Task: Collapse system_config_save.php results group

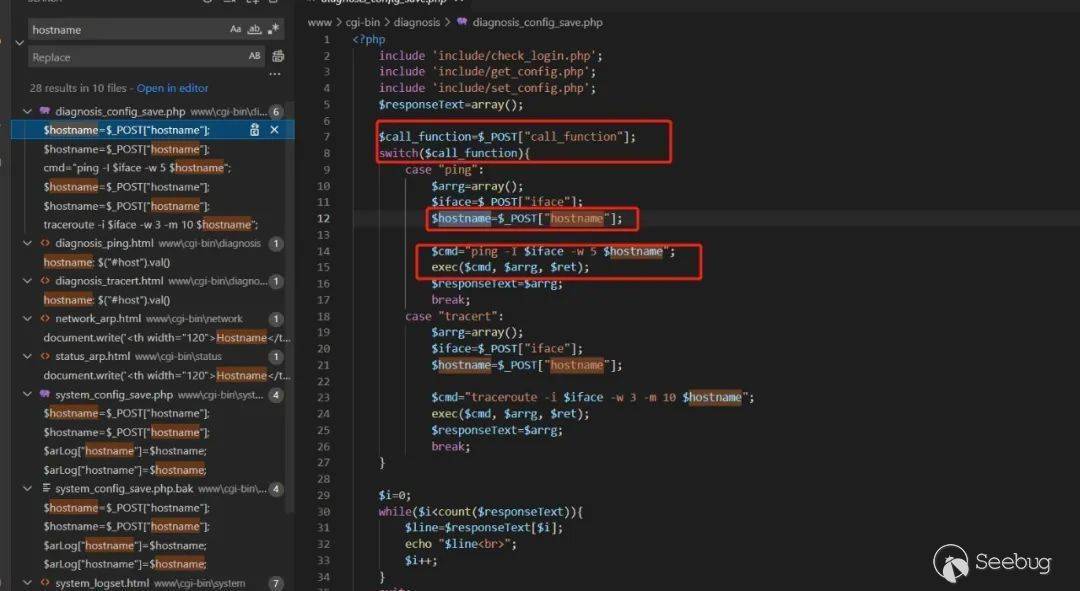Action: point(29,395)
